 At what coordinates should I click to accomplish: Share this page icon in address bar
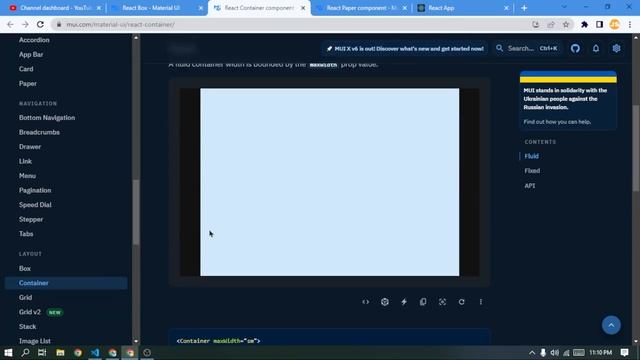[x=551, y=24]
